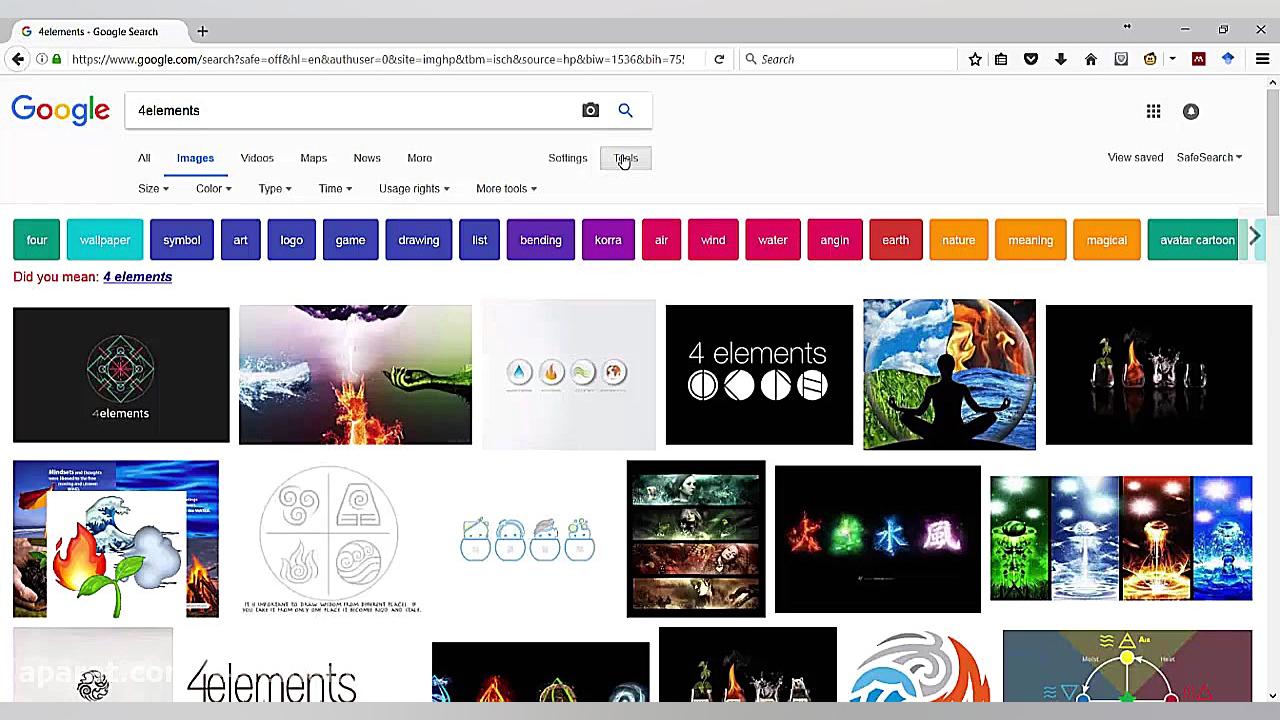Screen dimensions: 1280x720
Task: Open the Settings link
Action: tap(568, 158)
